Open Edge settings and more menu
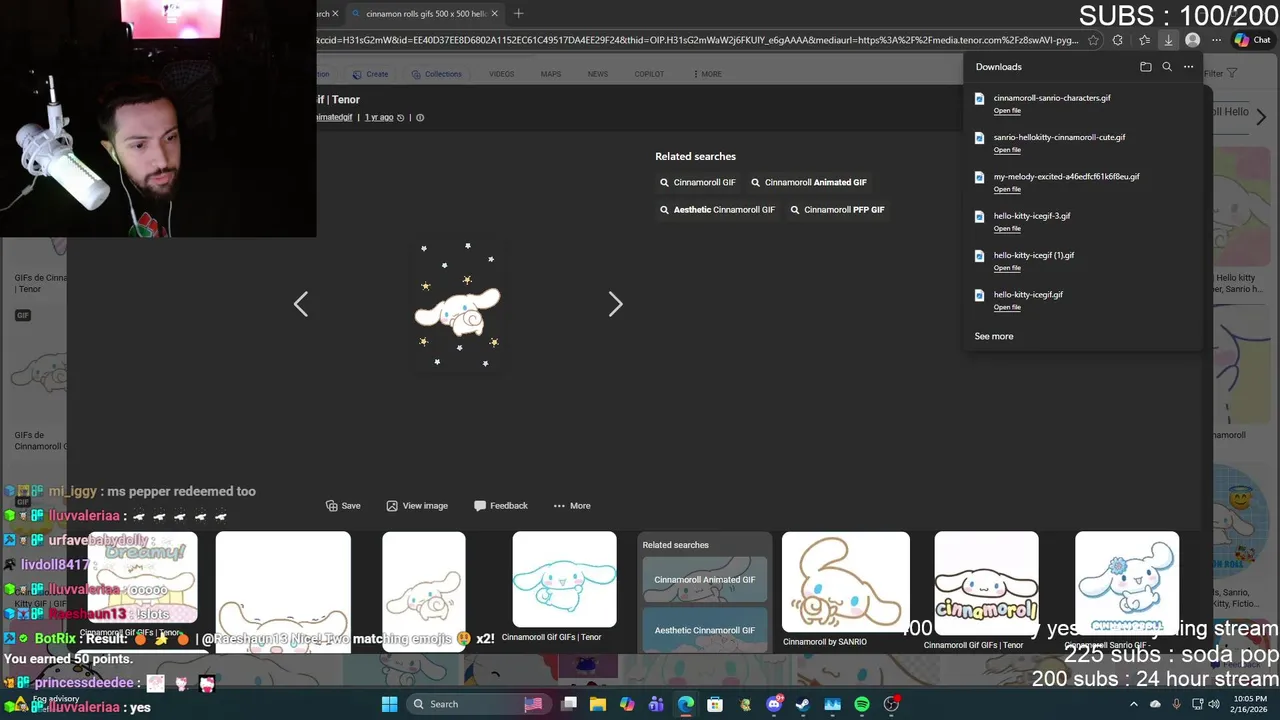The height and width of the screenshot is (720, 1280). tap(1216, 40)
